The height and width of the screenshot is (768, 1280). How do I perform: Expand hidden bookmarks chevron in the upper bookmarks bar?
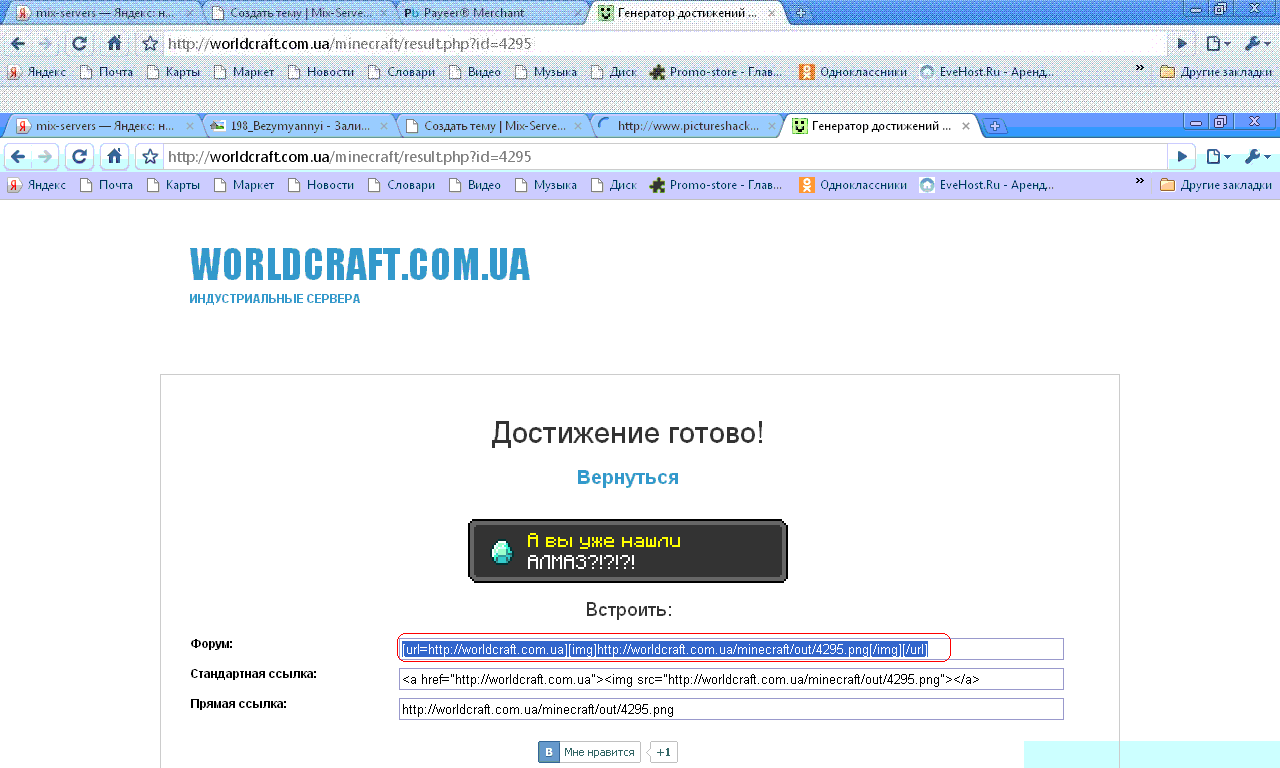coord(1139,69)
